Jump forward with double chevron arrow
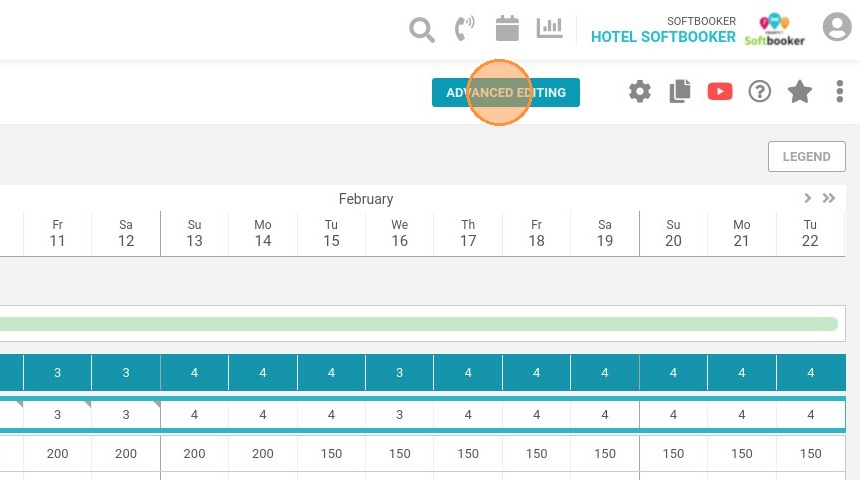This screenshot has height=480, width=860. click(829, 198)
